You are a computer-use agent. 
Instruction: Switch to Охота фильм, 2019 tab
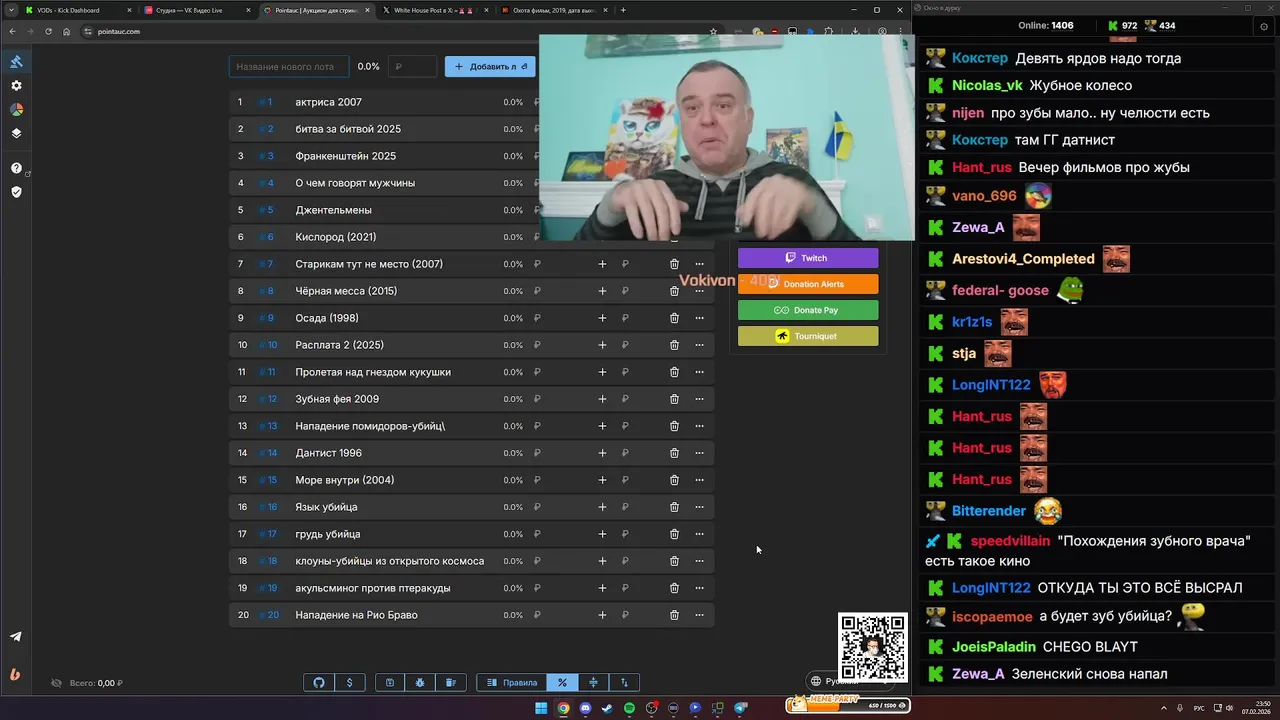[x=552, y=10]
